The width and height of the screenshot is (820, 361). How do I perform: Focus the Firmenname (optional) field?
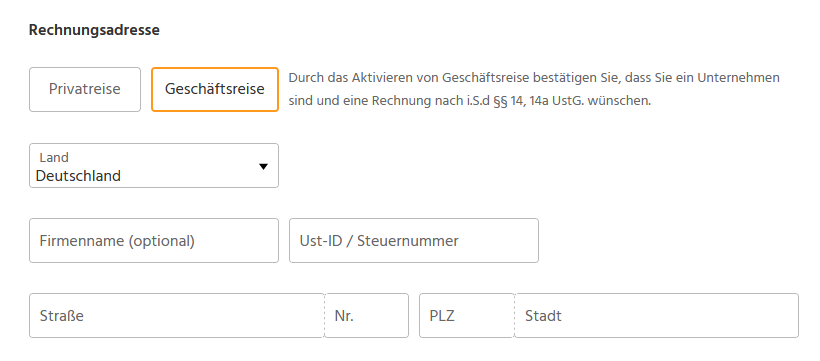(154, 241)
